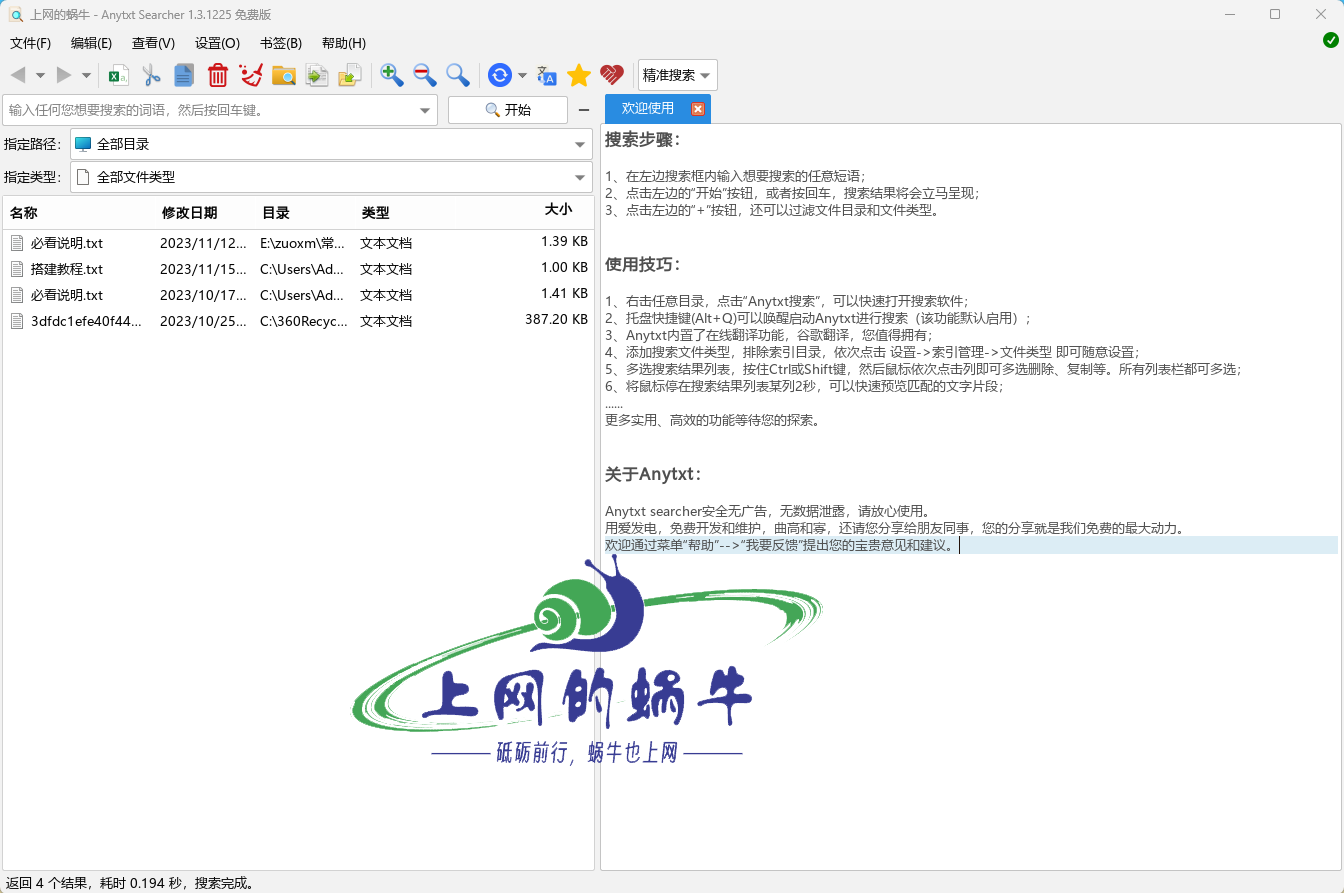Viewport: 1344px width, 893px height.
Task: Reset zoom with the plain magnifier icon
Action: click(458, 75)
